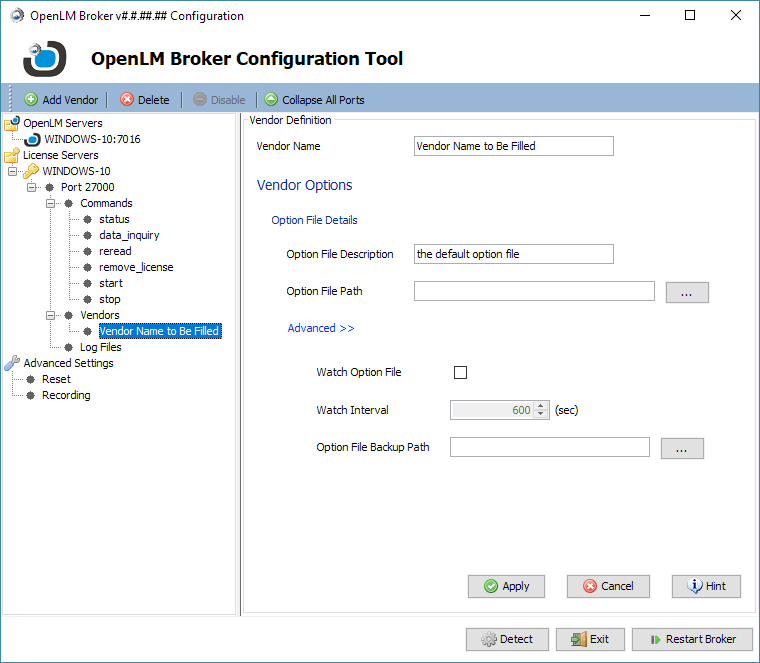Collapse the Commands tree node
The image size is (760, 663).
coord(49,203)
